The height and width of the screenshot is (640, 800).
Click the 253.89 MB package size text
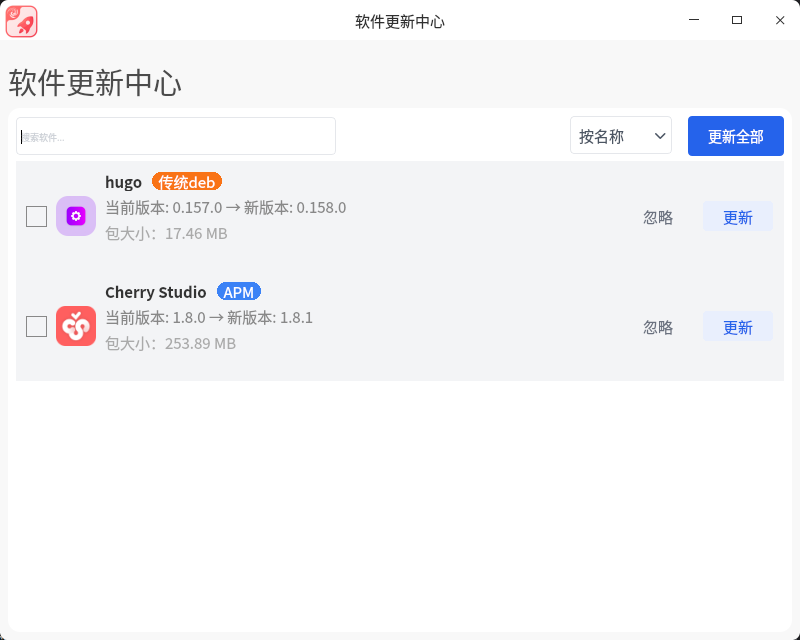pos(170,343)
